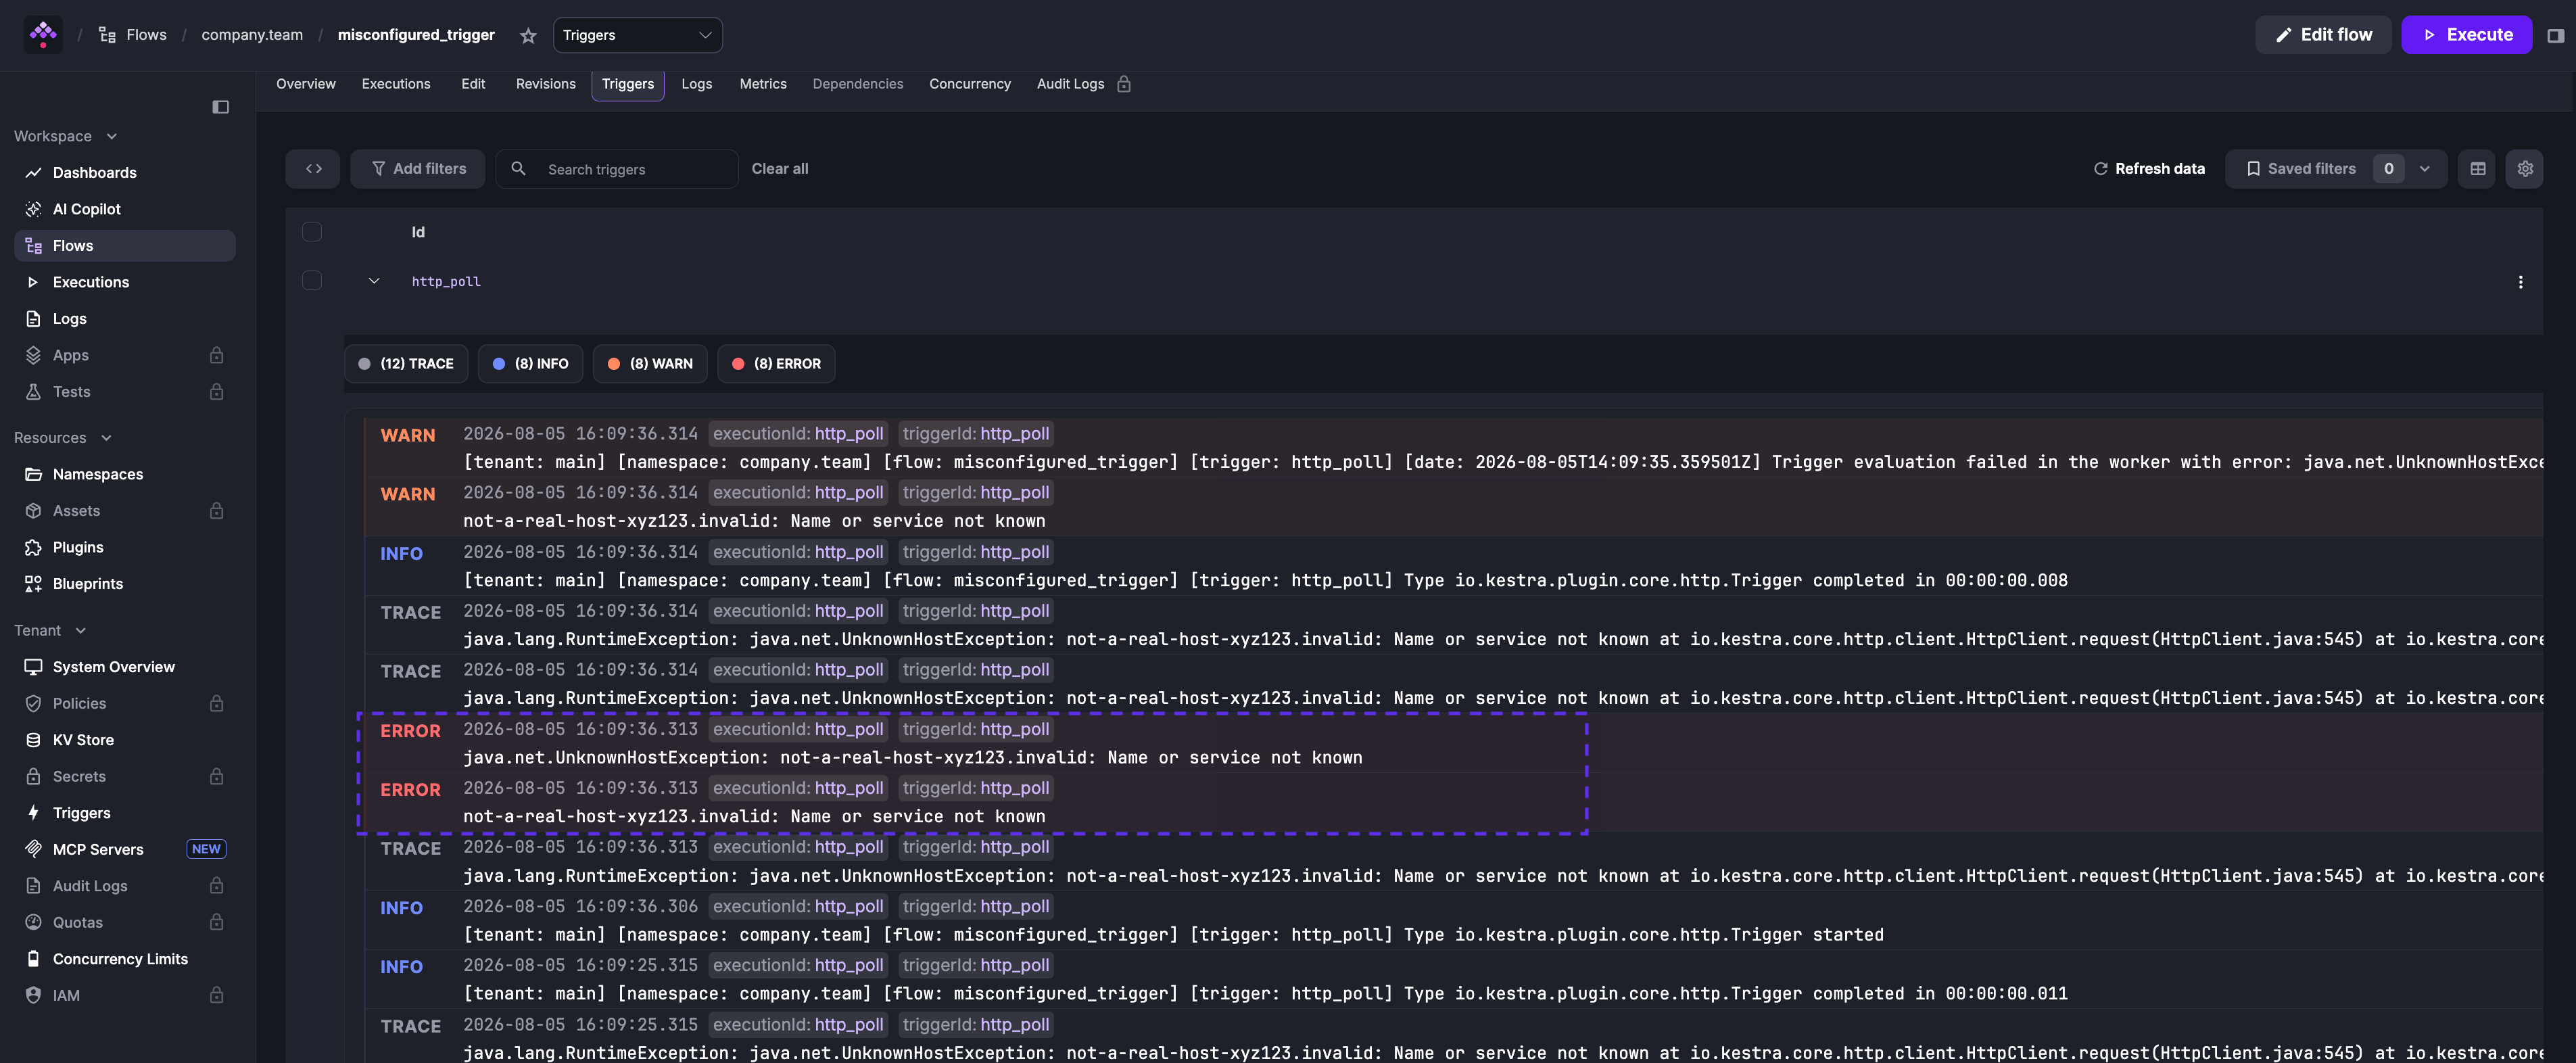Open System Overview

(125, 667)
